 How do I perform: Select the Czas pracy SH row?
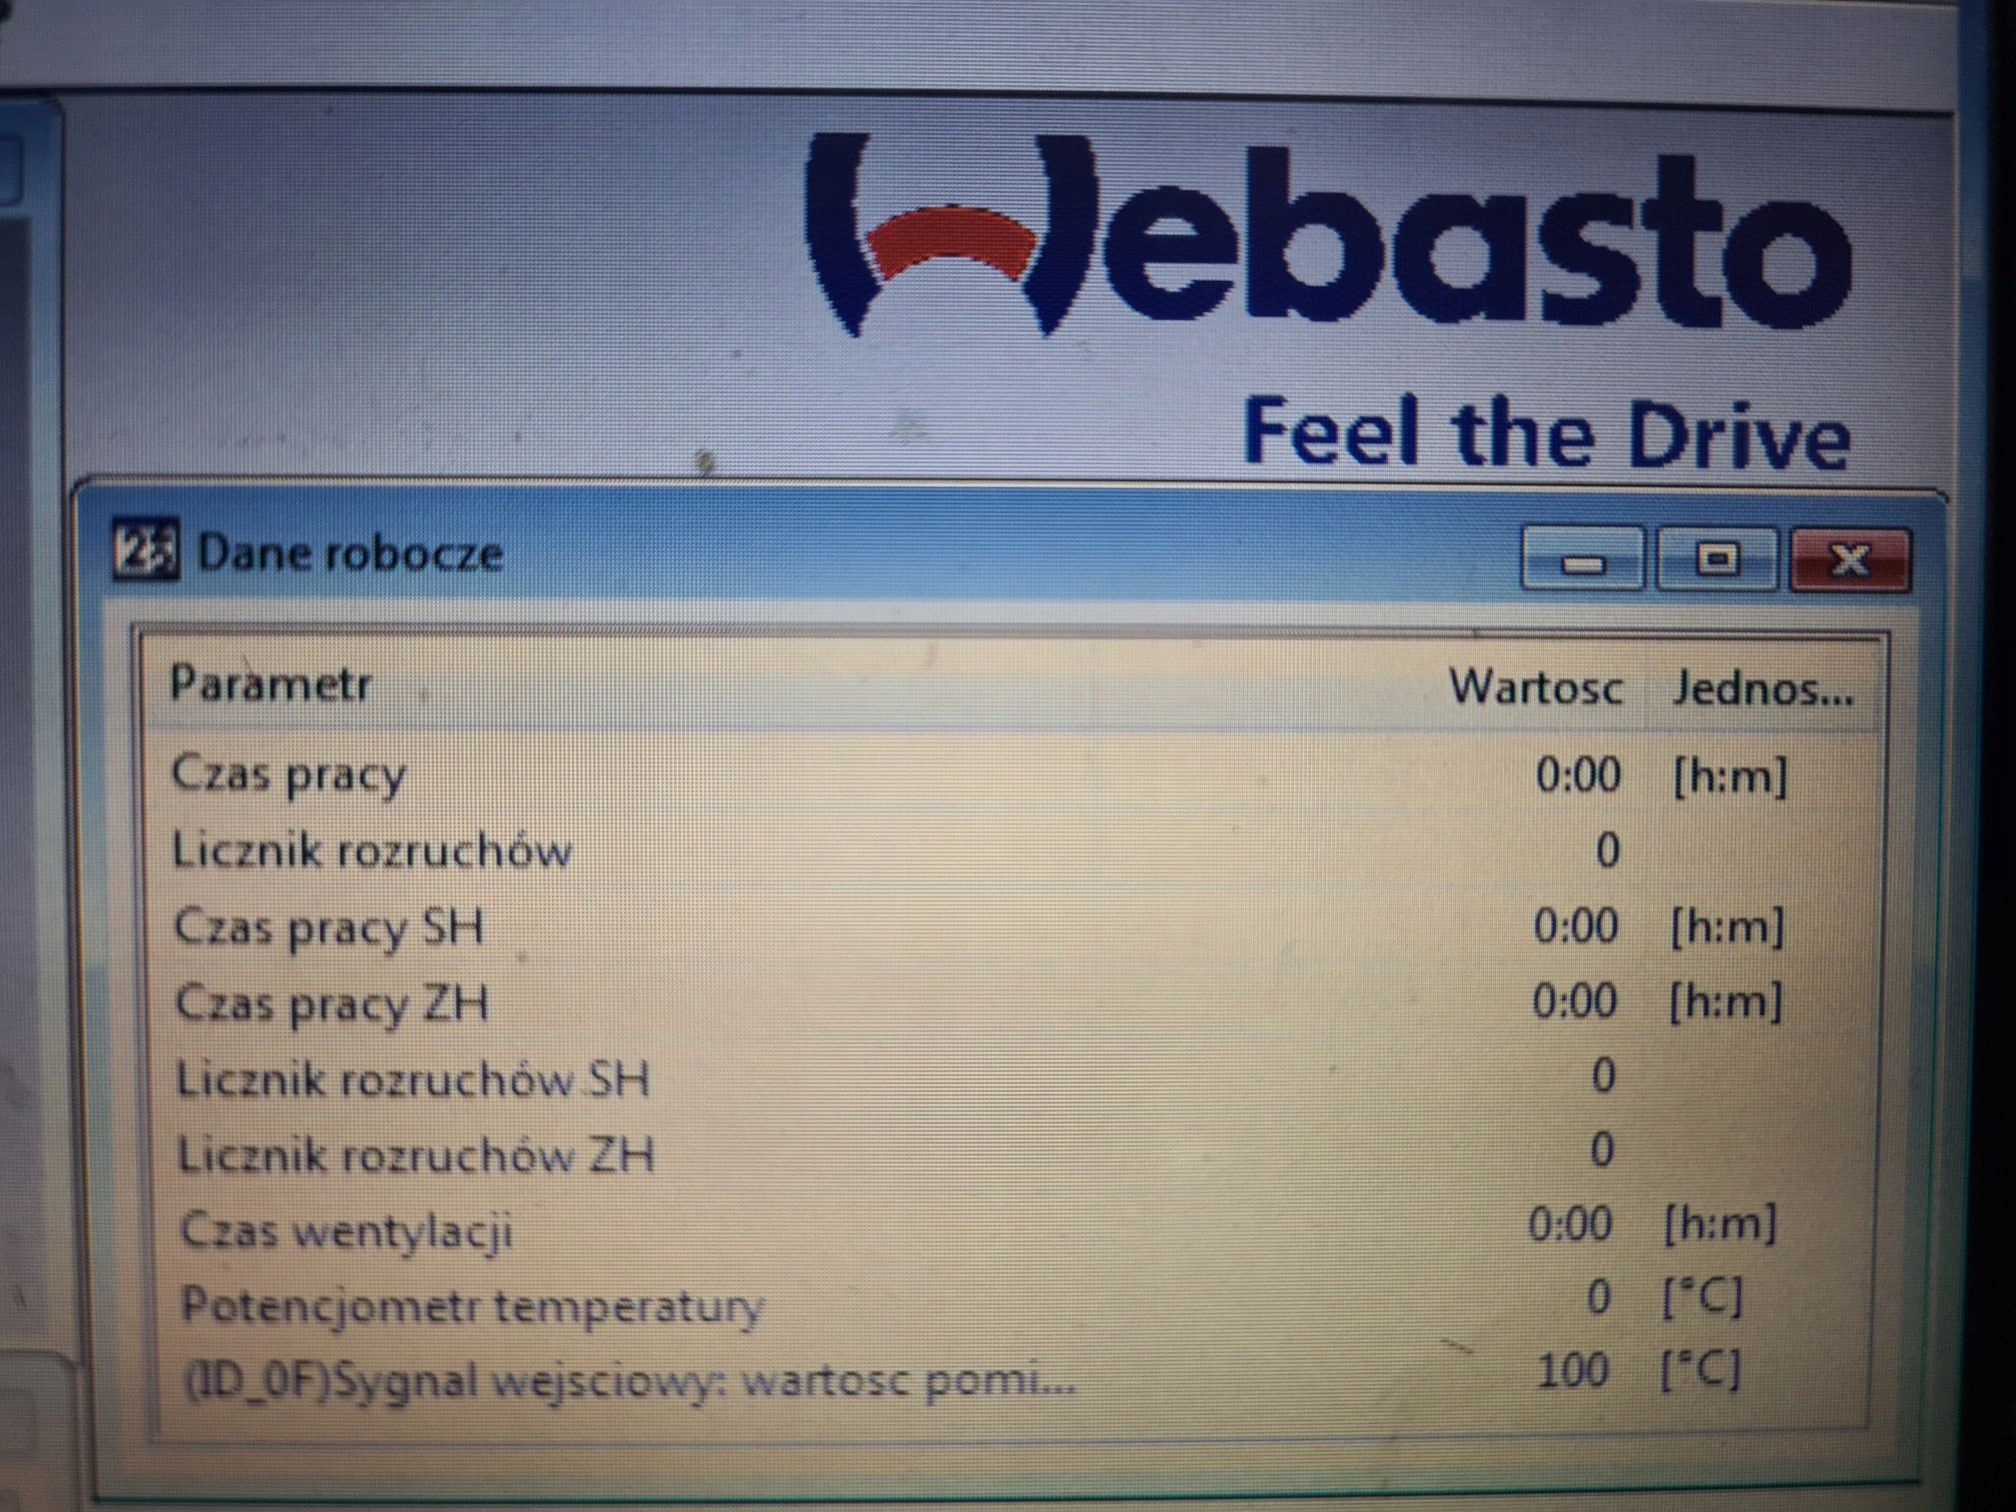(329, 928)
